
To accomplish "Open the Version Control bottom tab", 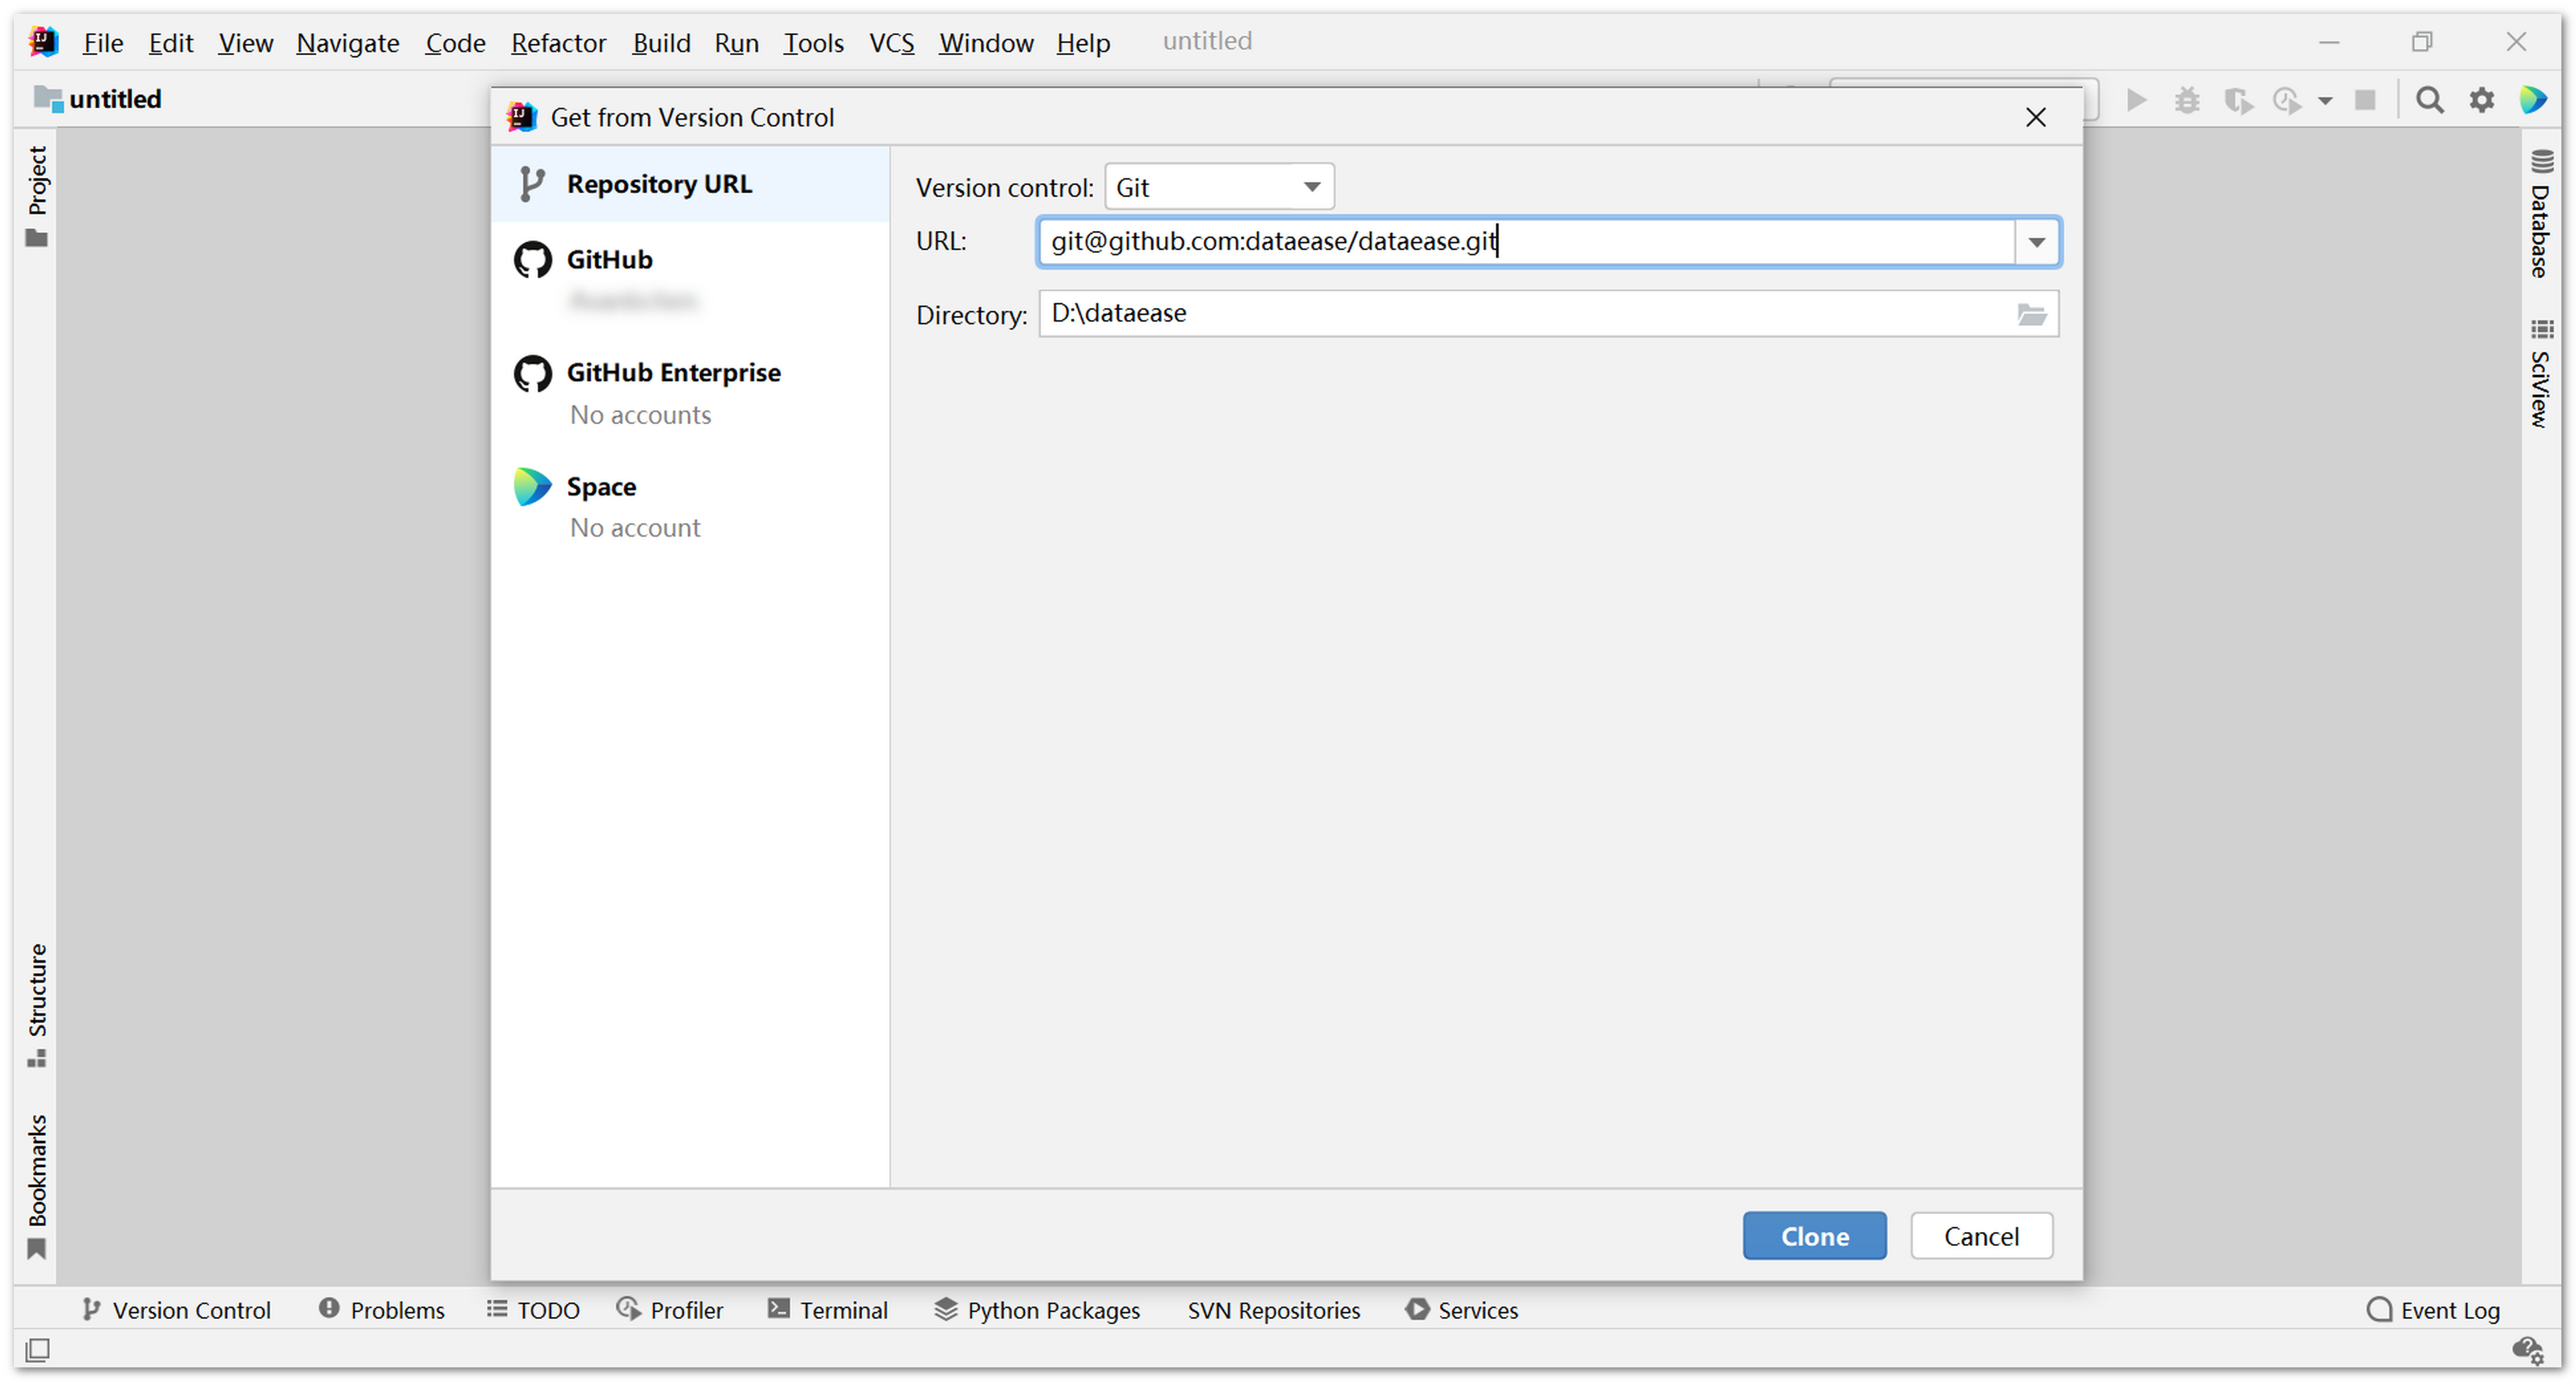I will [176, 1310].
